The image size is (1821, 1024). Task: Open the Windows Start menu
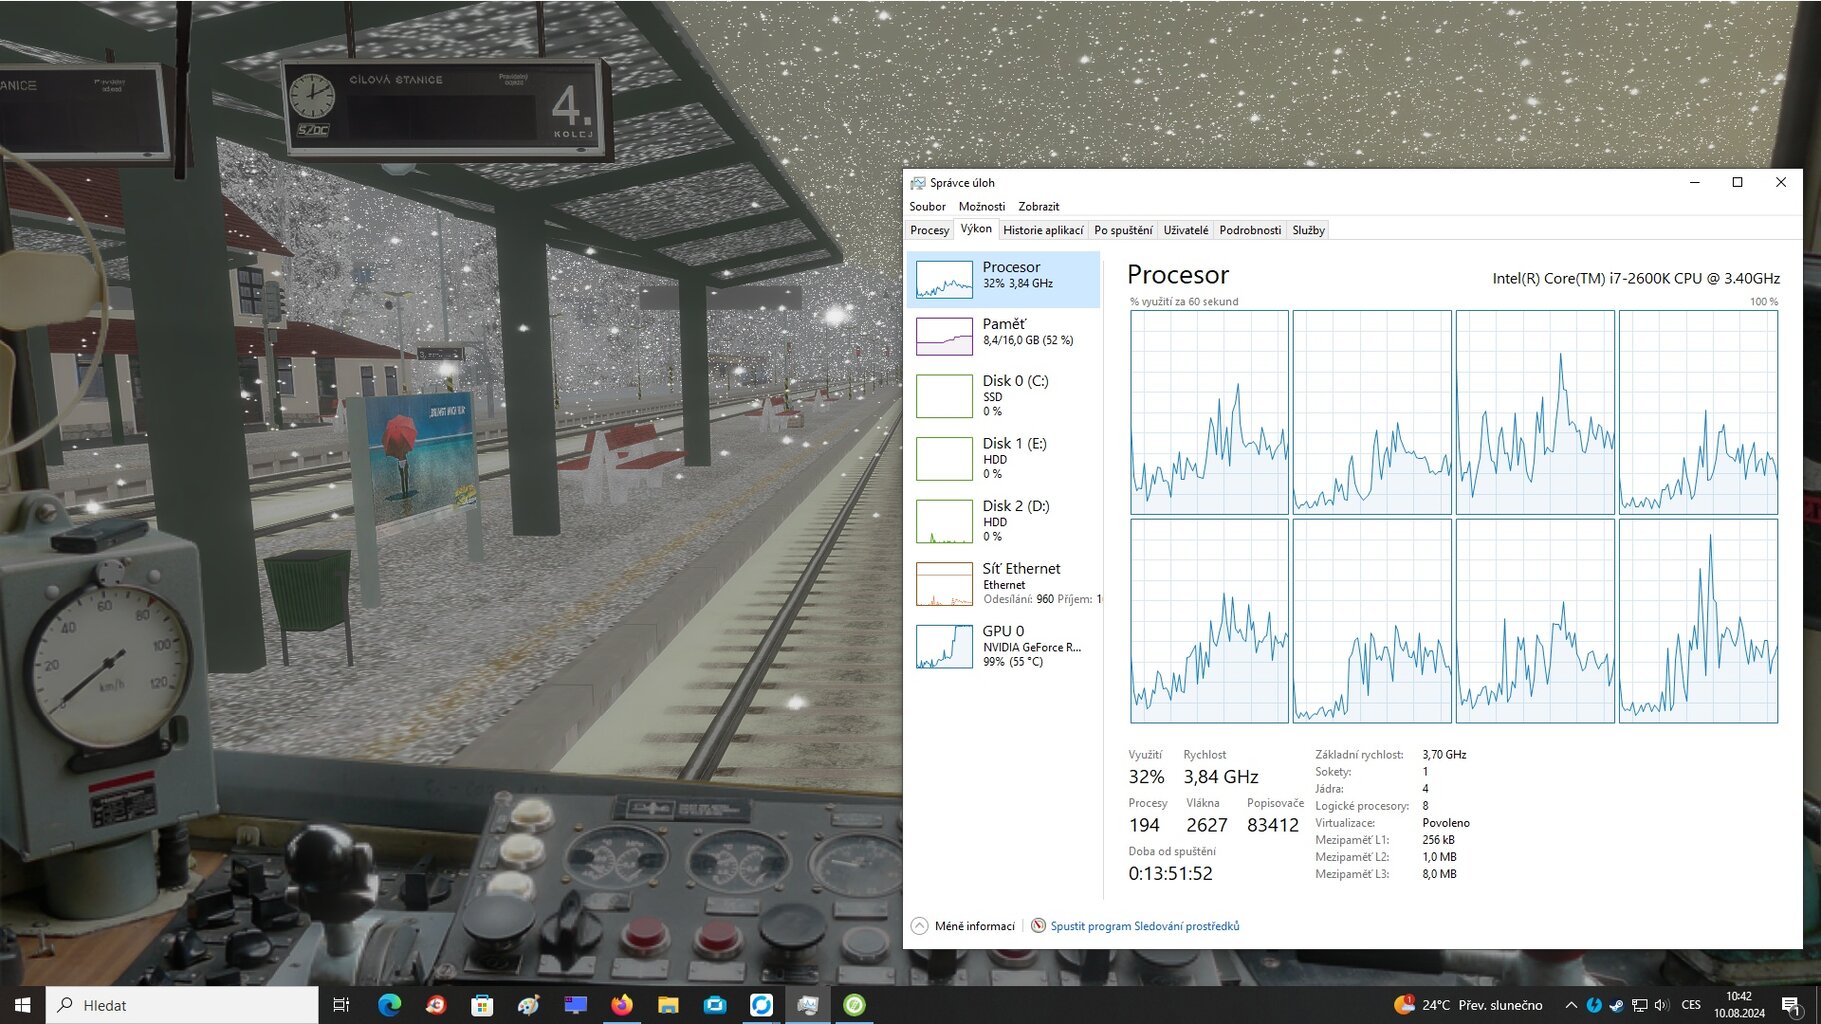[22, 1005]
